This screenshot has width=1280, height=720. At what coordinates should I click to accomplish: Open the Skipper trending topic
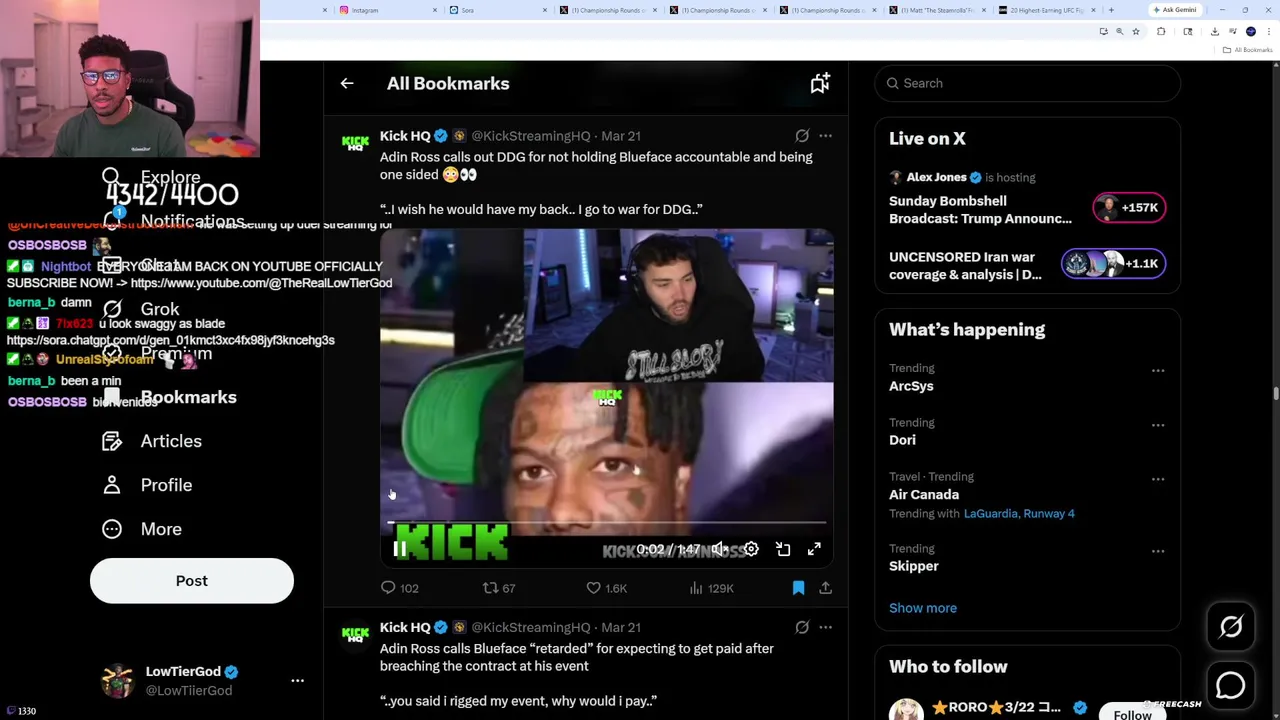pos(914,566)
